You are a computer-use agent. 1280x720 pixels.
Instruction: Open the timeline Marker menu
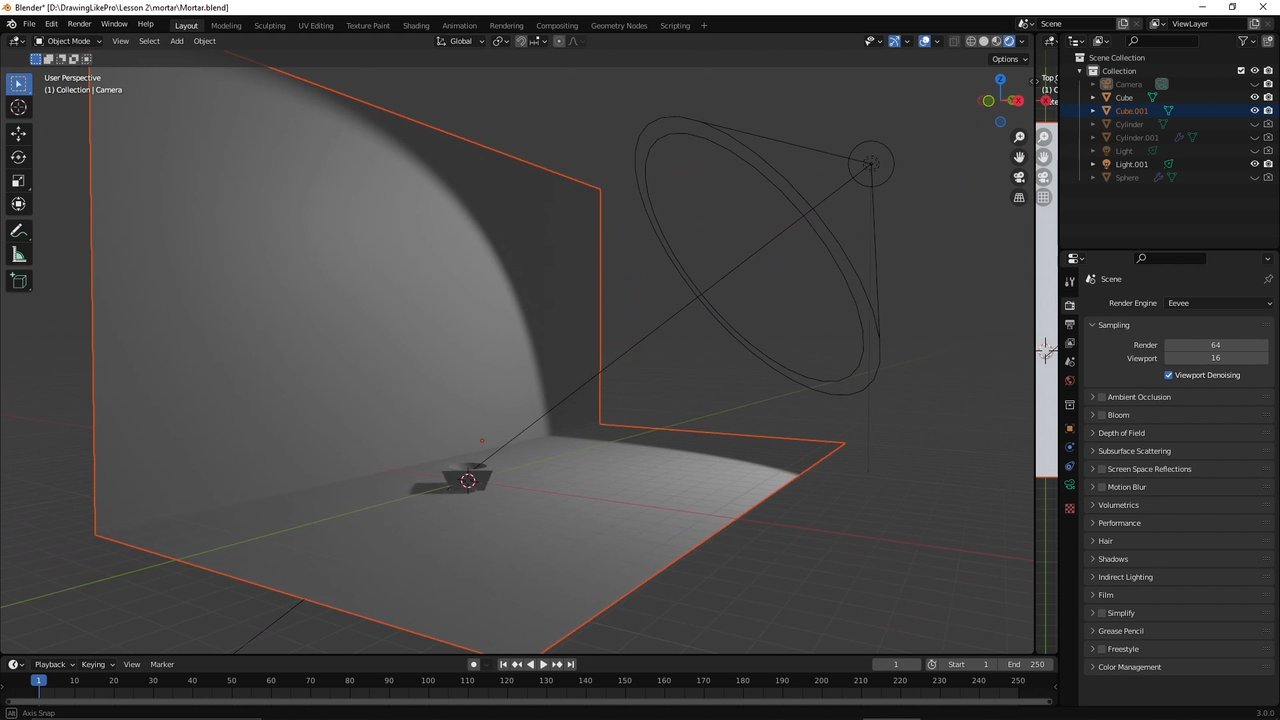coord(162,664)
